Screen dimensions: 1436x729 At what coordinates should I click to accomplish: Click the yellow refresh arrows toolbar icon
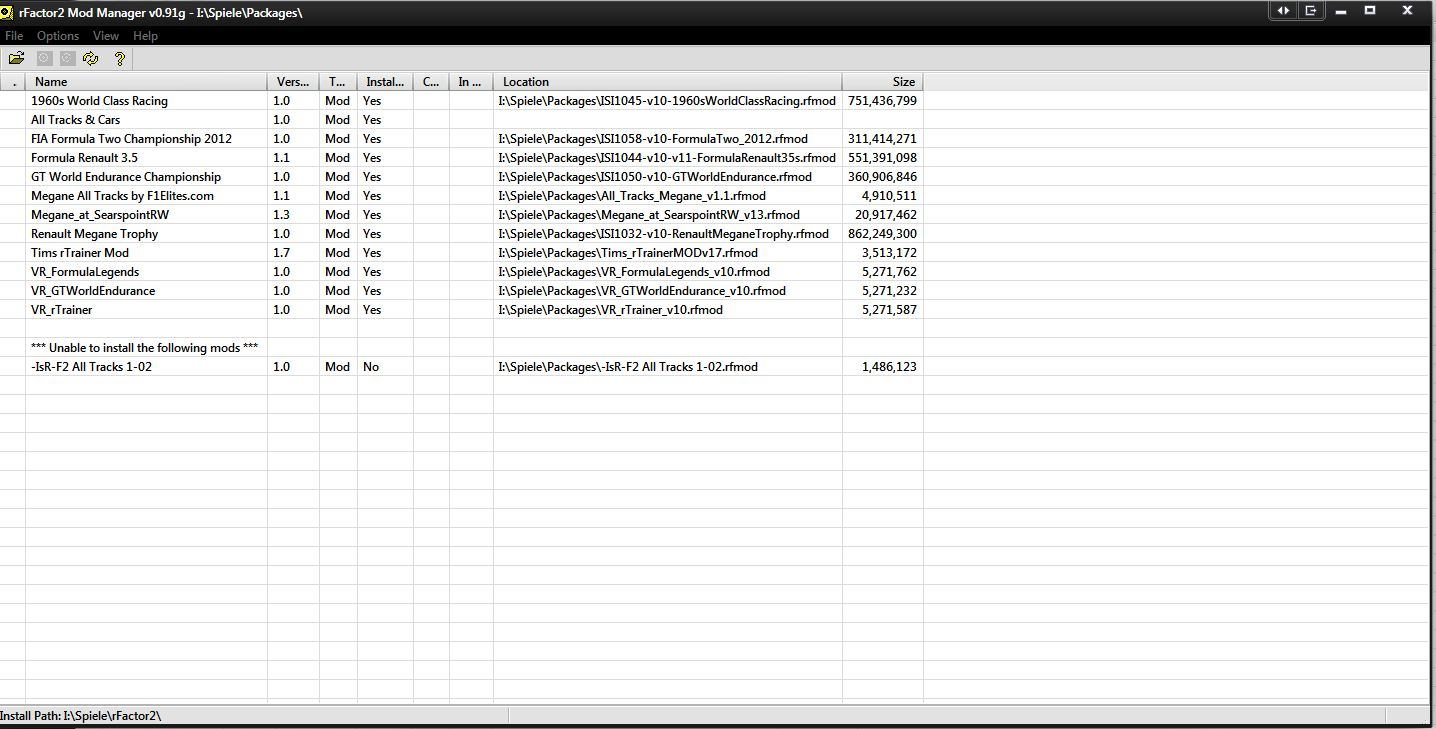click(x=91, y=59)
